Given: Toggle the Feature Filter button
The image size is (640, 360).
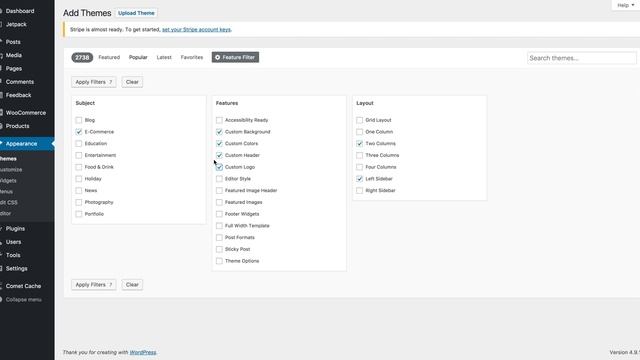Looking at the screenshot, I should [x=235, y=58].
